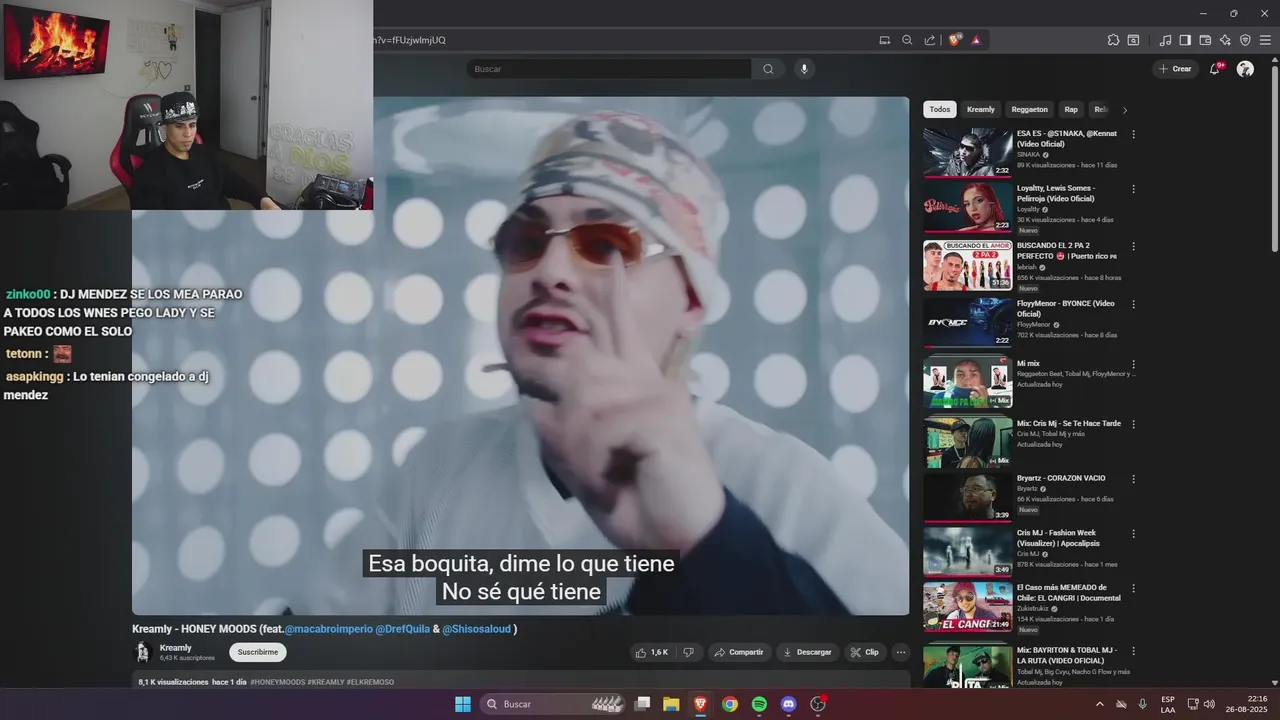Open El Caso más MEMEADO de Chile title
The image size is (1280, 720).
1068,593
